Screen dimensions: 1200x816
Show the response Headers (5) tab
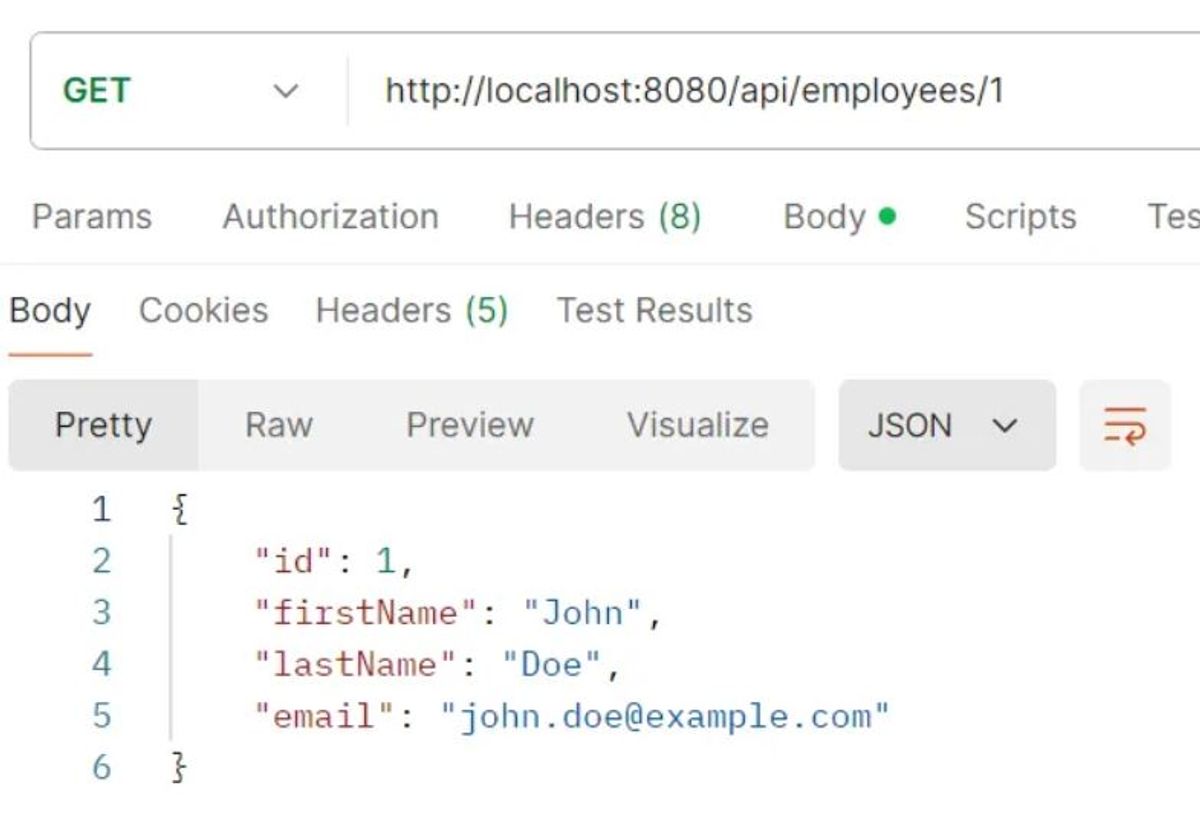[x=411, y=311]
